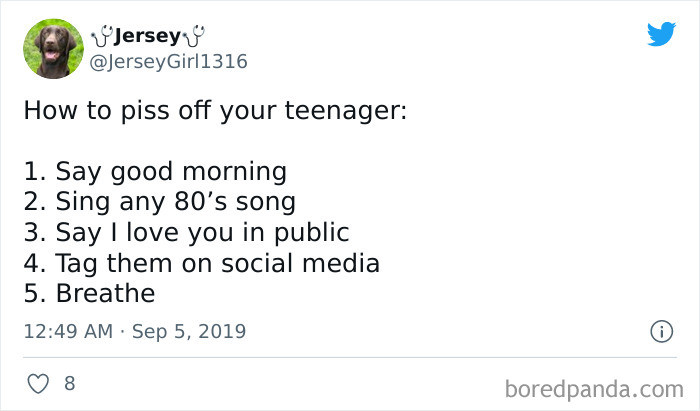The height and width of the screenshot is (411, 700).
Task: Select the number 1. list marker
Action: [35, 172]
